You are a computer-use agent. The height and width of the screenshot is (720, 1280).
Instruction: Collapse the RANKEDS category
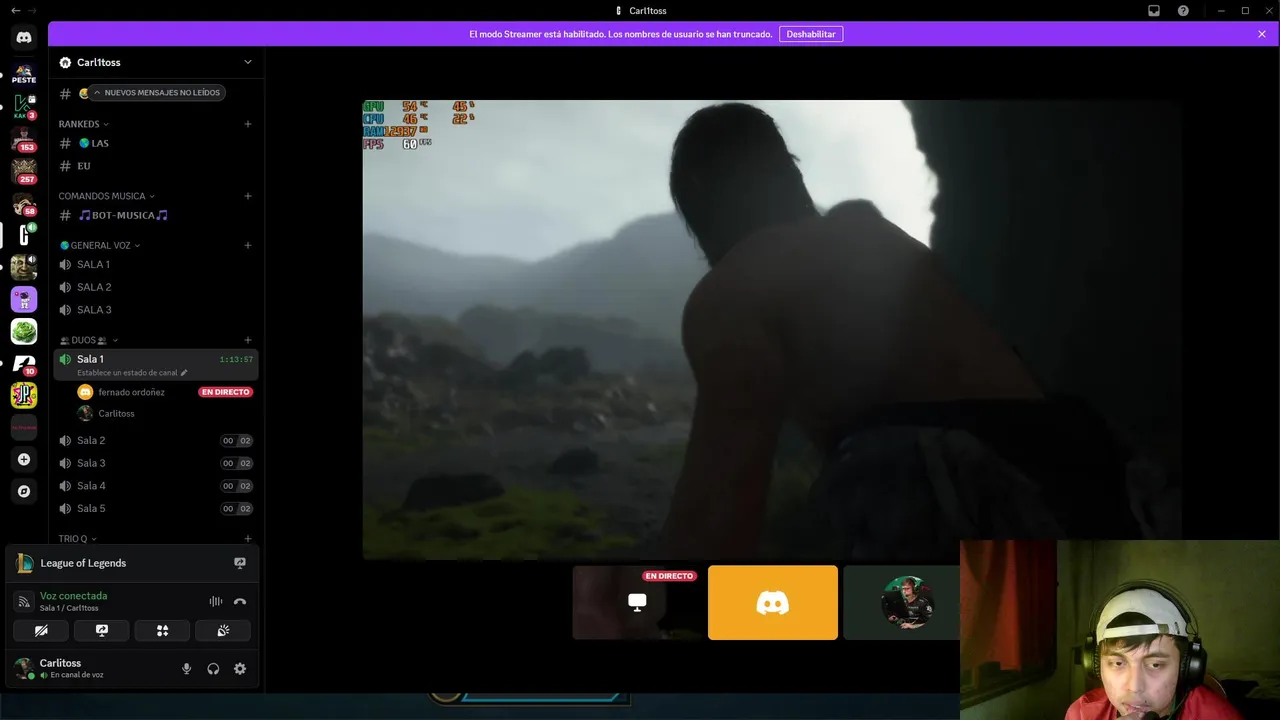tap(84, 124)
